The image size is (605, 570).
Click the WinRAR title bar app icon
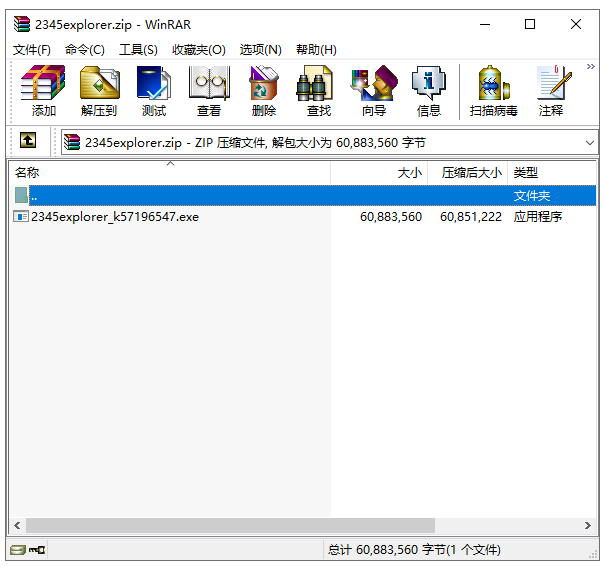click(22, 24)
